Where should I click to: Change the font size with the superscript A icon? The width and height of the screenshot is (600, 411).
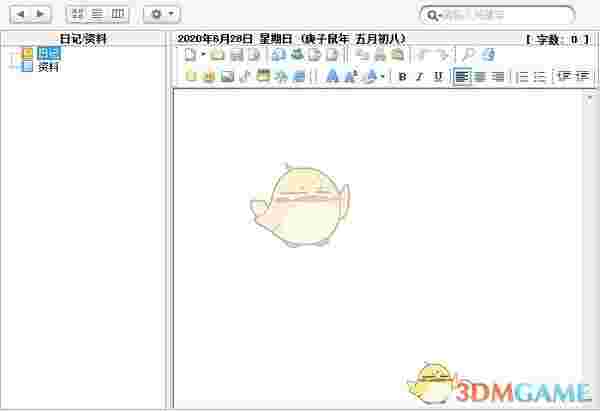coord(350,76)
